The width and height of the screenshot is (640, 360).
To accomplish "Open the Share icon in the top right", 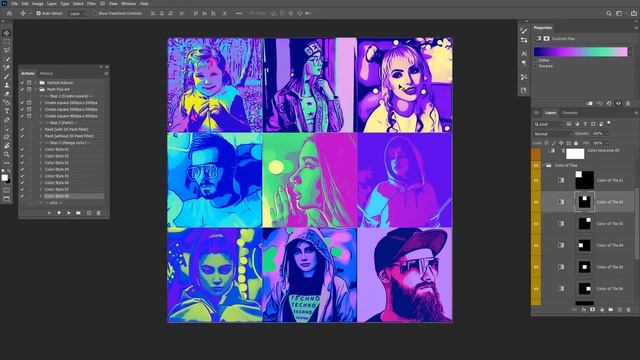I will point(634,13).
